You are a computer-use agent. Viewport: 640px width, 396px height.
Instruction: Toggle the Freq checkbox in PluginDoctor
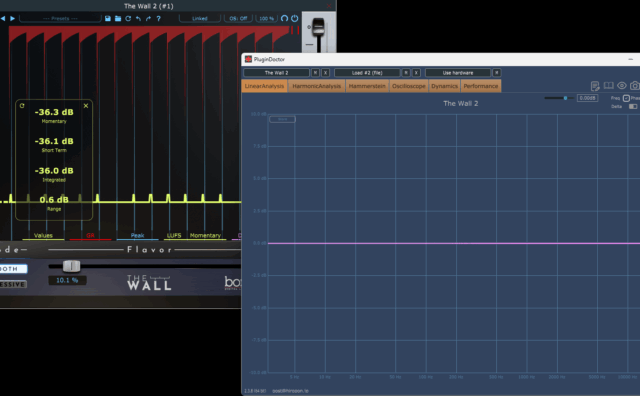click(x=626, y=98)
